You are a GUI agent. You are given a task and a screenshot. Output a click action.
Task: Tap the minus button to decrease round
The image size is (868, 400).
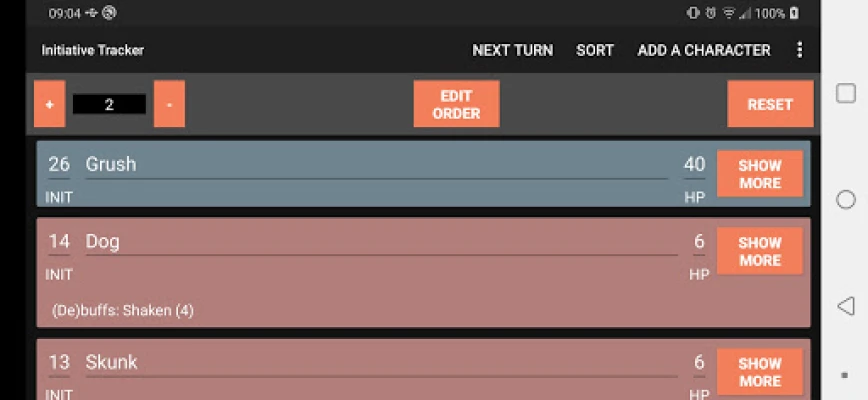click(x=169, y=104)
